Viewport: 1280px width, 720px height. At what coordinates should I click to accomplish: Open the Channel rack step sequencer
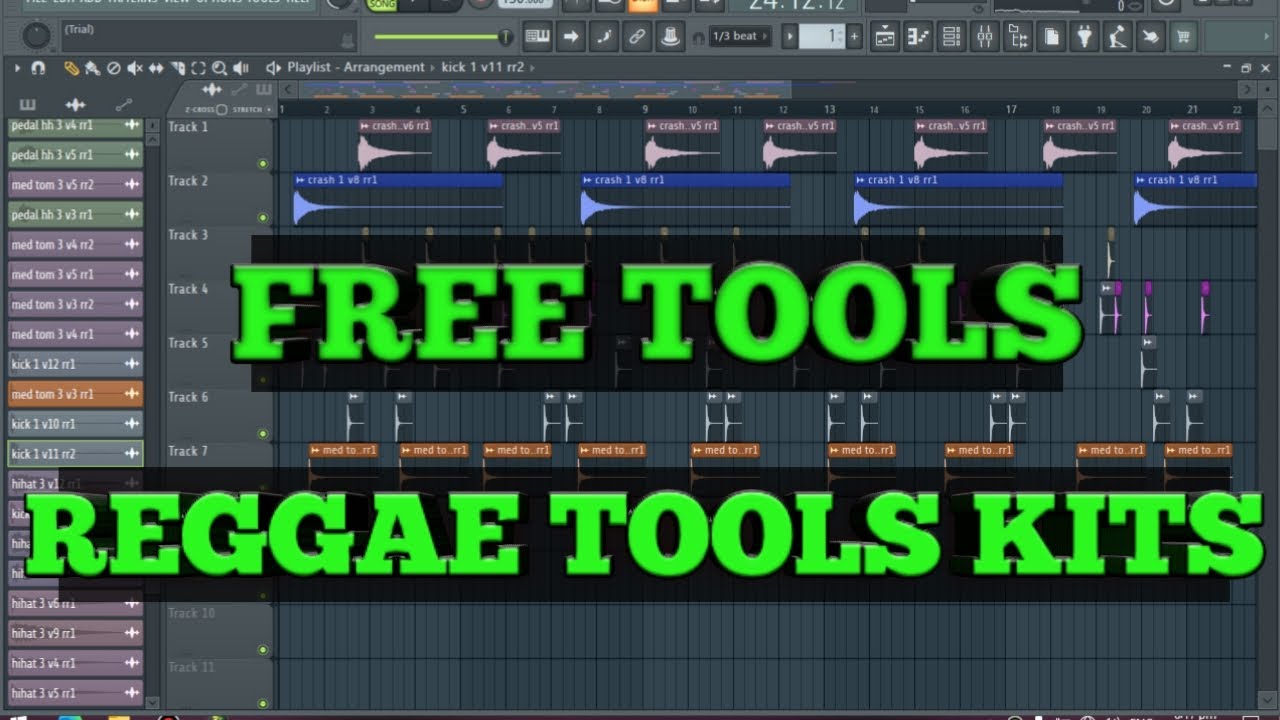(x=952, y=37)
